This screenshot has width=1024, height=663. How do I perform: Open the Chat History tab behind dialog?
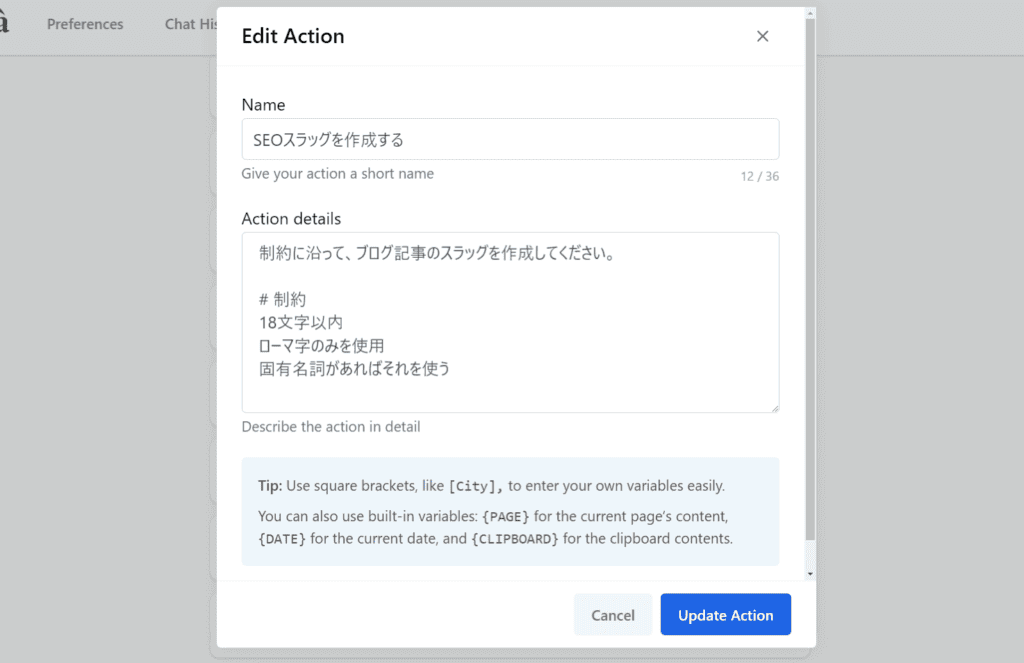coord(191,24)
